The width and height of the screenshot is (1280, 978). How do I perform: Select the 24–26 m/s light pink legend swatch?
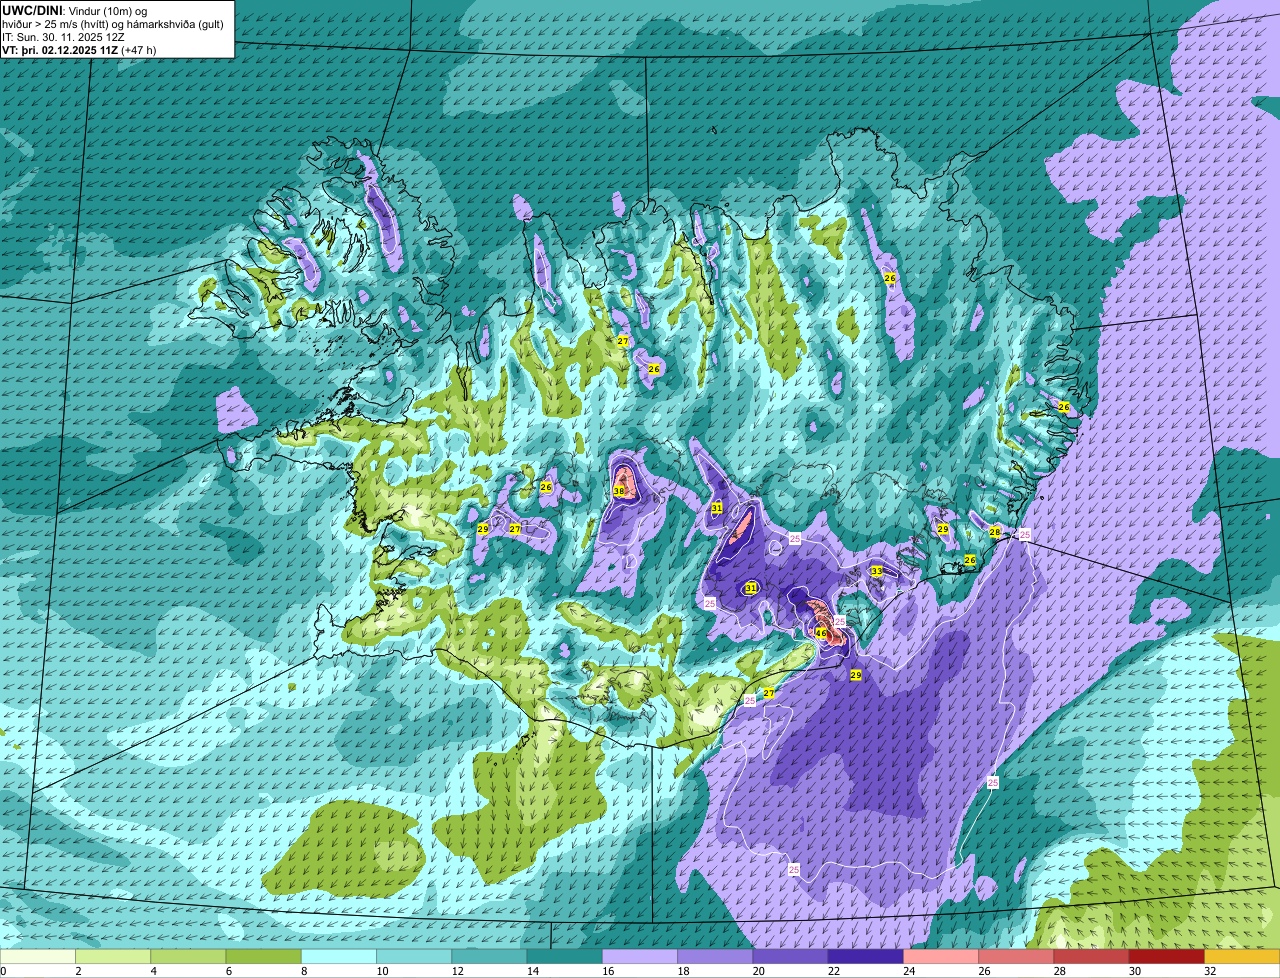pyautogui.click(x=941, y=956)
